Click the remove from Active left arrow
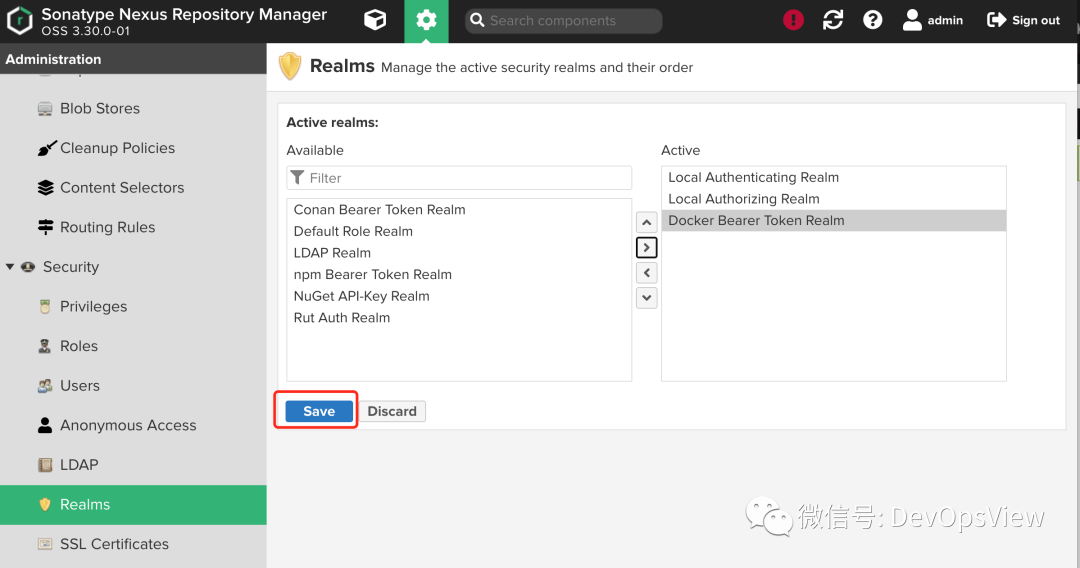The width and height of the screenshot is (1080, 568). pos(646,273)
